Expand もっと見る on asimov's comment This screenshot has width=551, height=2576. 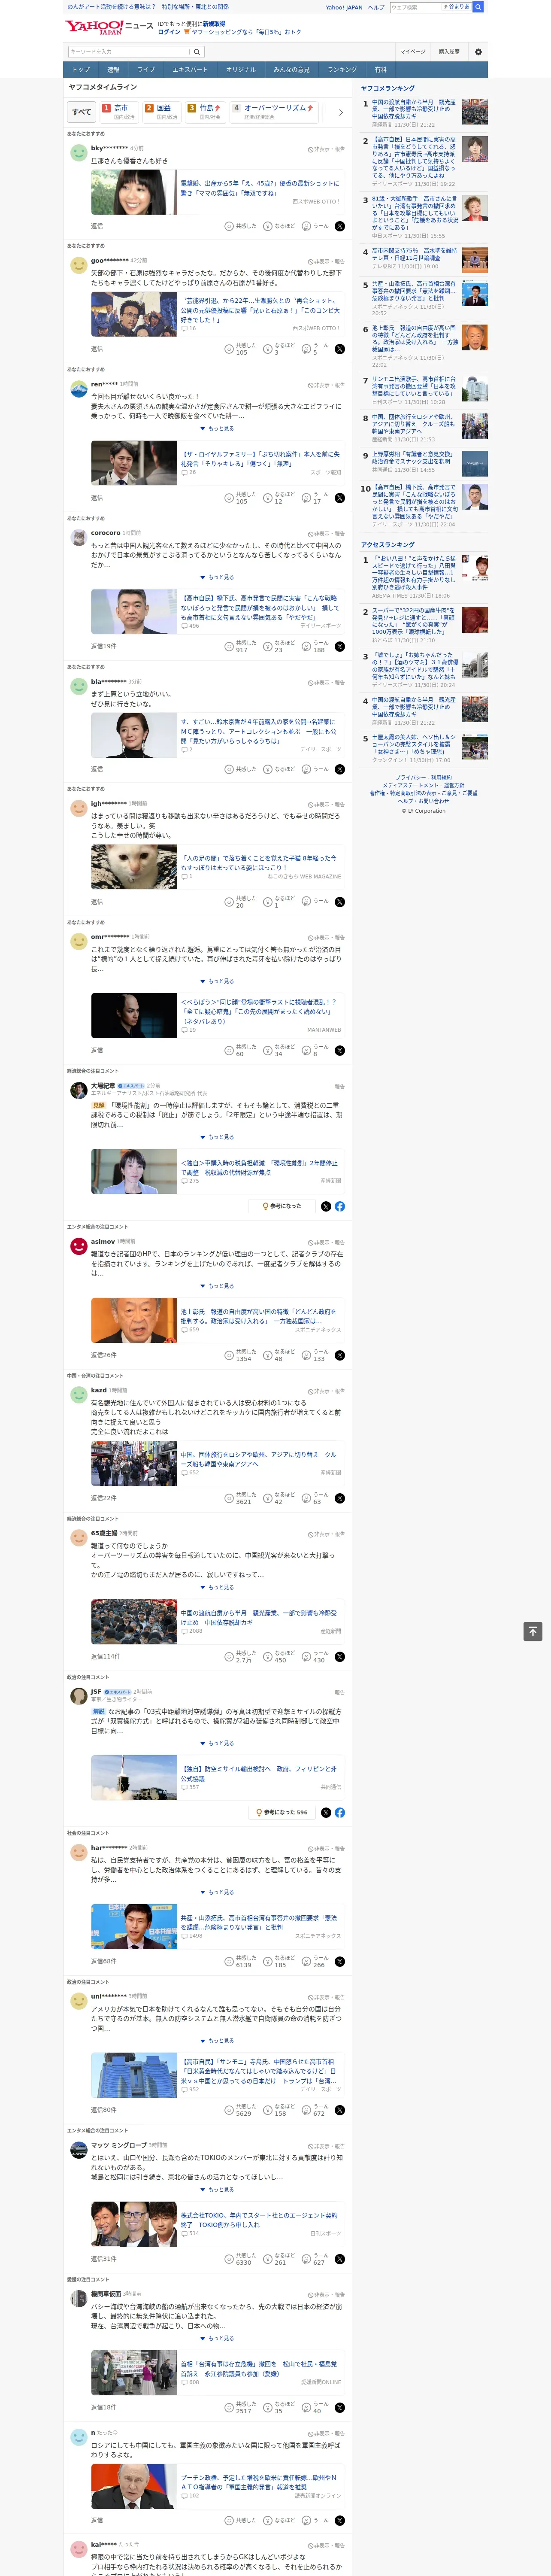[x=217, y=1286]
